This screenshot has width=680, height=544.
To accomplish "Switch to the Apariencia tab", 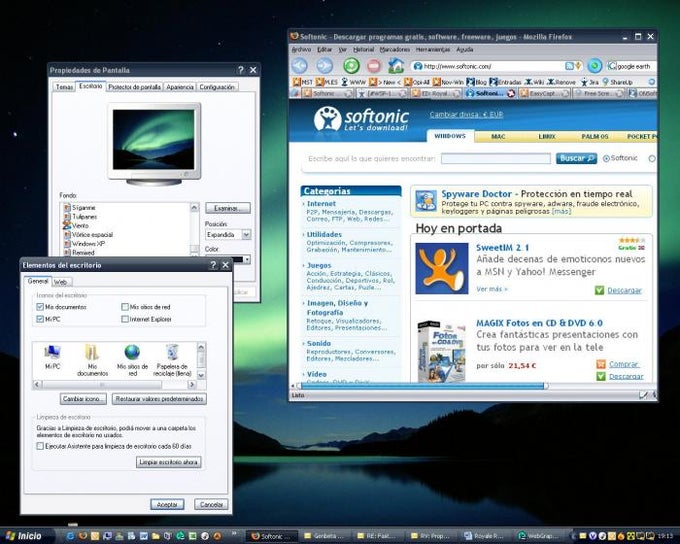I will click(180, 87).
